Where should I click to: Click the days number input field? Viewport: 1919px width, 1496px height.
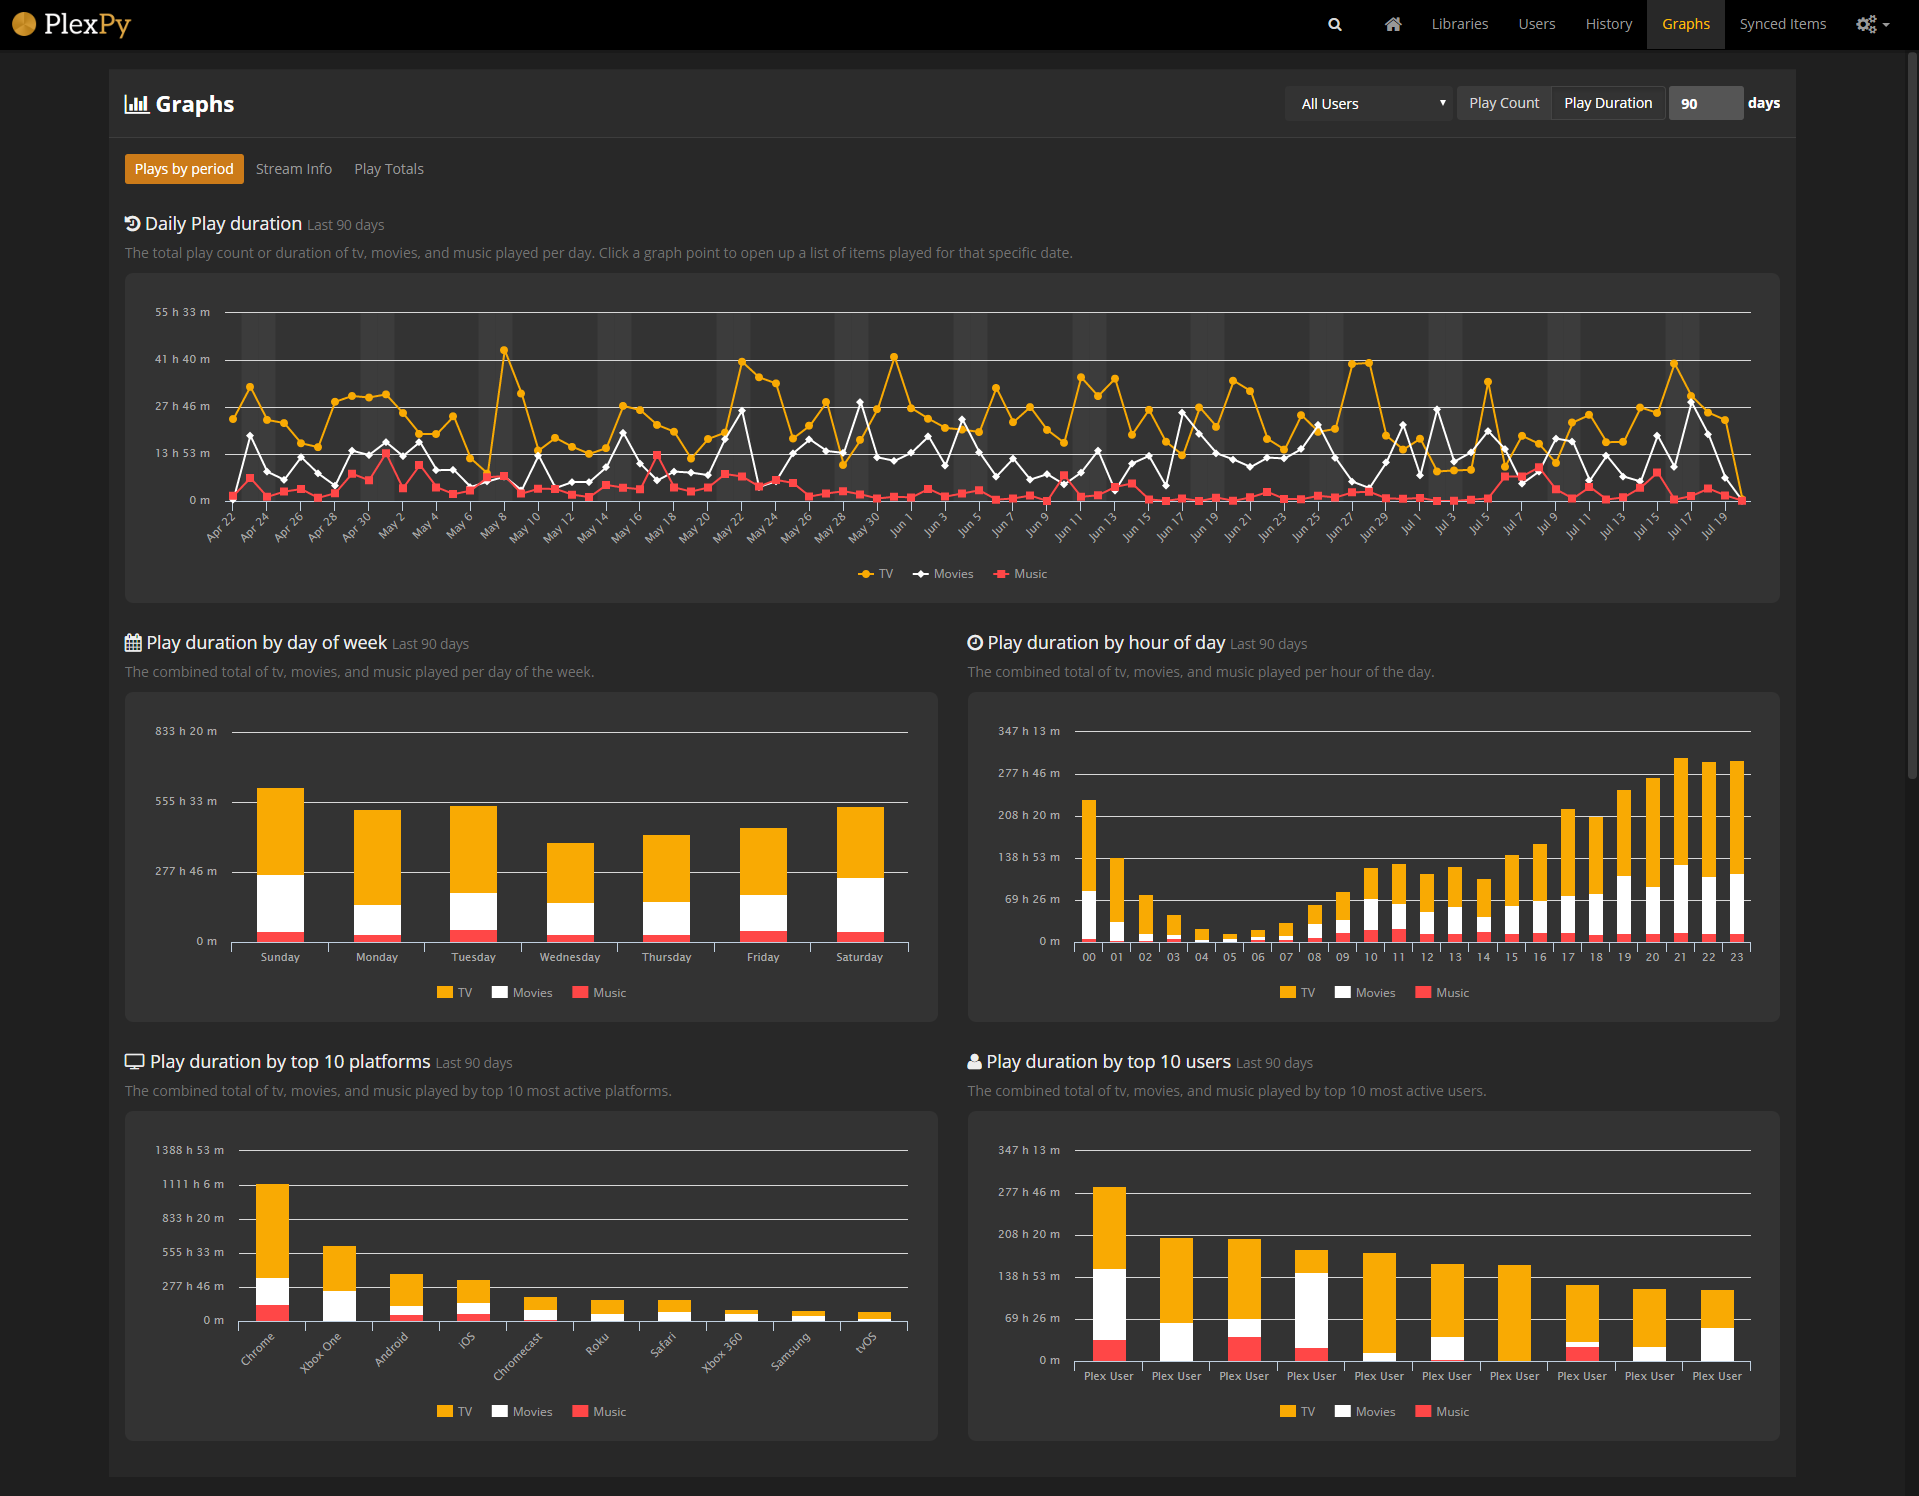click(x=1705, y=104)
